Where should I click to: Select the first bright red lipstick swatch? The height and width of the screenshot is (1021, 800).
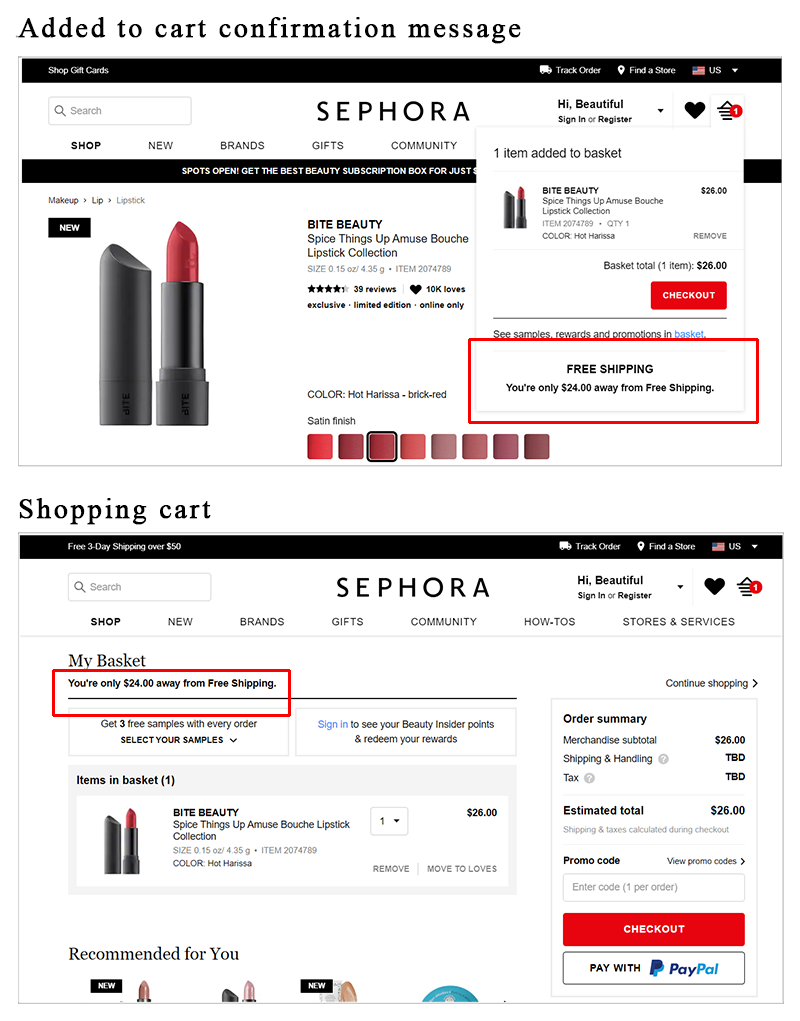click(x=320, y=447)
